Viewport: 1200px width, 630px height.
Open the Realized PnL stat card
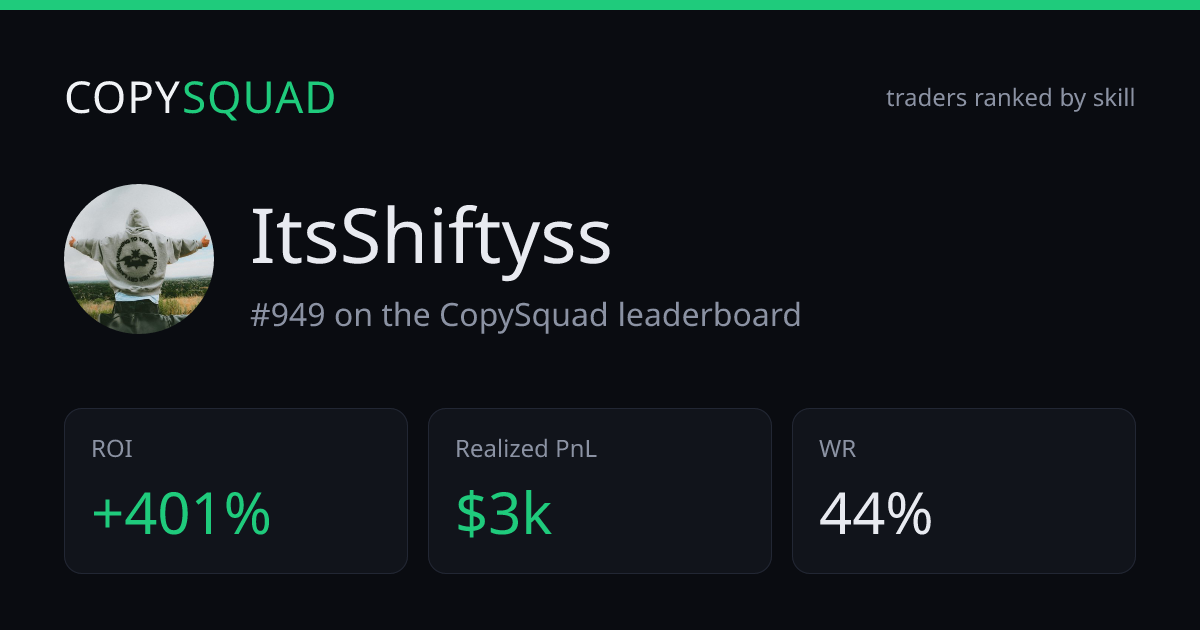click(x=600, y=491)
